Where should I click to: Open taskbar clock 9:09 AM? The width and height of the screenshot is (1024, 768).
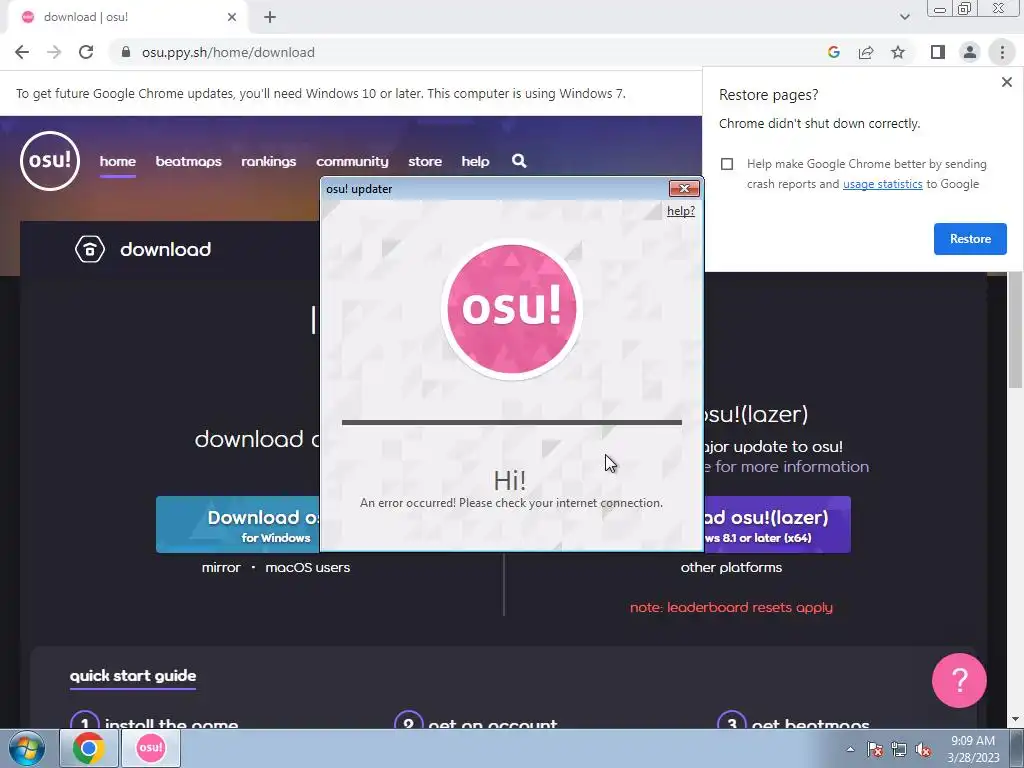click(973, 749)
